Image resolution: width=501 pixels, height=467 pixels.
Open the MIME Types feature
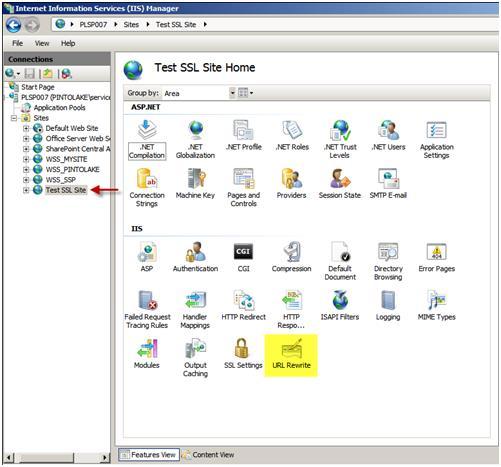(x=436, y=305)
